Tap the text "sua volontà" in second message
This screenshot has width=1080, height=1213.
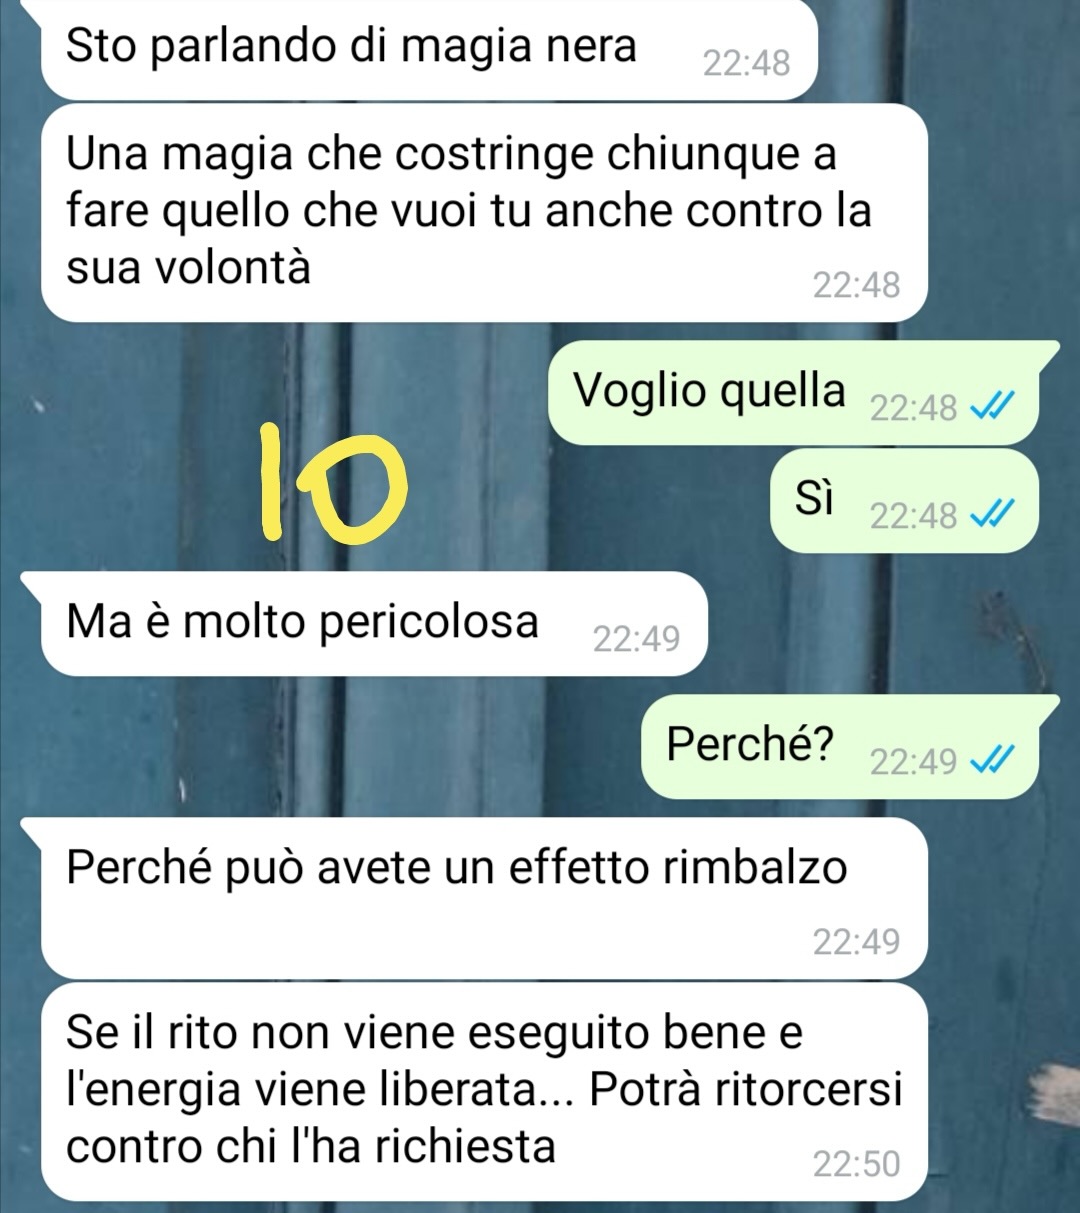[188, 267]
